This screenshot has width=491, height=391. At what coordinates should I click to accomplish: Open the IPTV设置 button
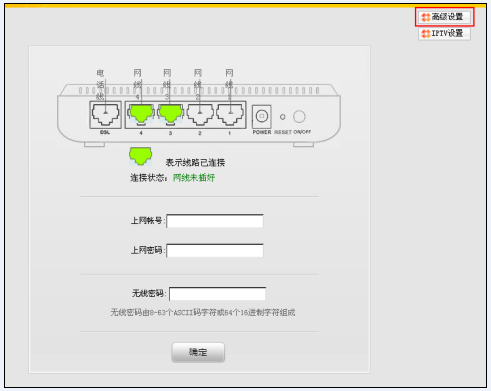(444, 33)
